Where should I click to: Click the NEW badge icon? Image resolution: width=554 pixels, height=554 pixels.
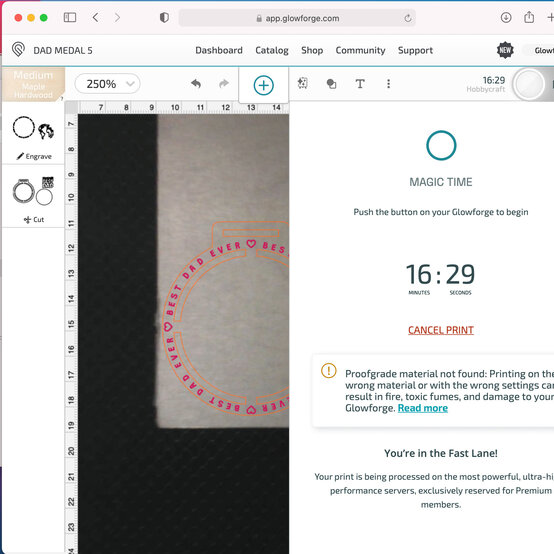click(505, 50)
